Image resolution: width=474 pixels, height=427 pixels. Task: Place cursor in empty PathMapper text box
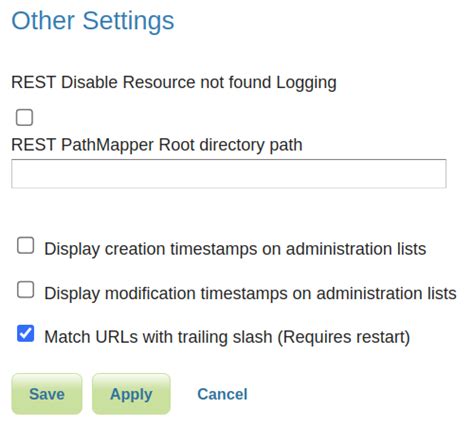(229, 174)
